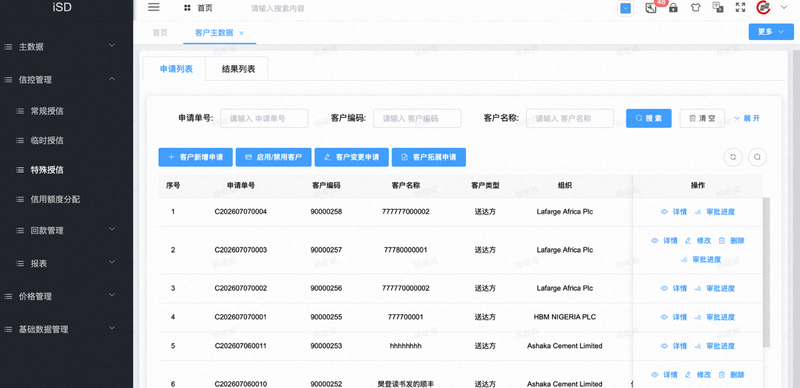Click the 申请单号 cell C202607070004
This screenshot has width=800, height=388.
coord(240,211)
